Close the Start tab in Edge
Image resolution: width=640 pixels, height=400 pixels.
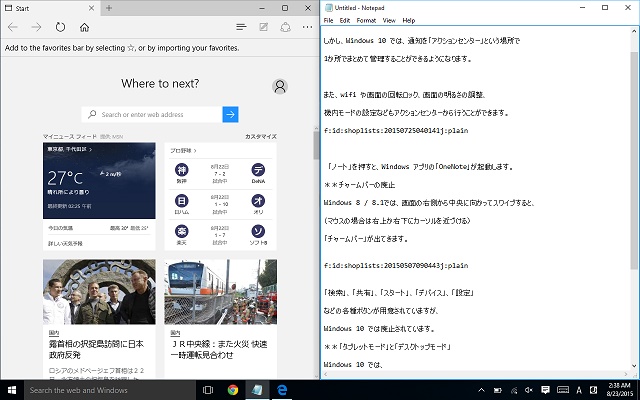tap(91, 8)
